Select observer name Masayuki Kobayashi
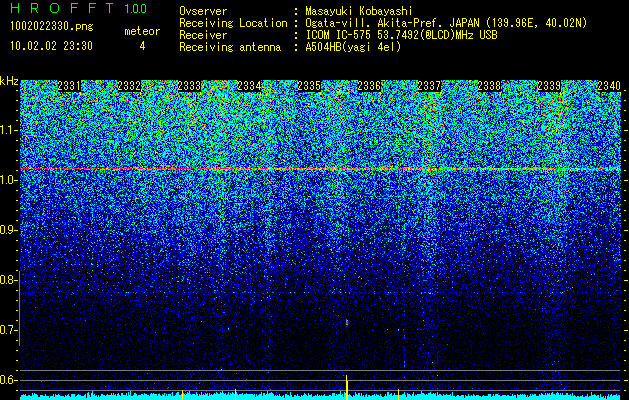 359,11
